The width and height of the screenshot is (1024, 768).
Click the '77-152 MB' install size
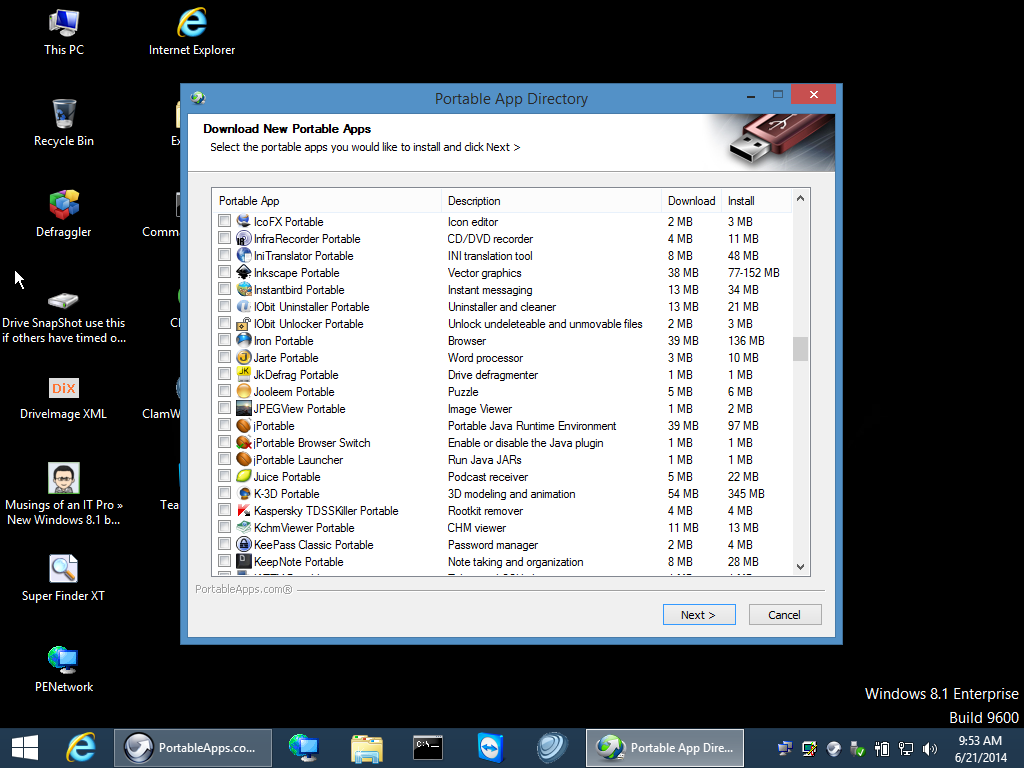pos(754,272)
